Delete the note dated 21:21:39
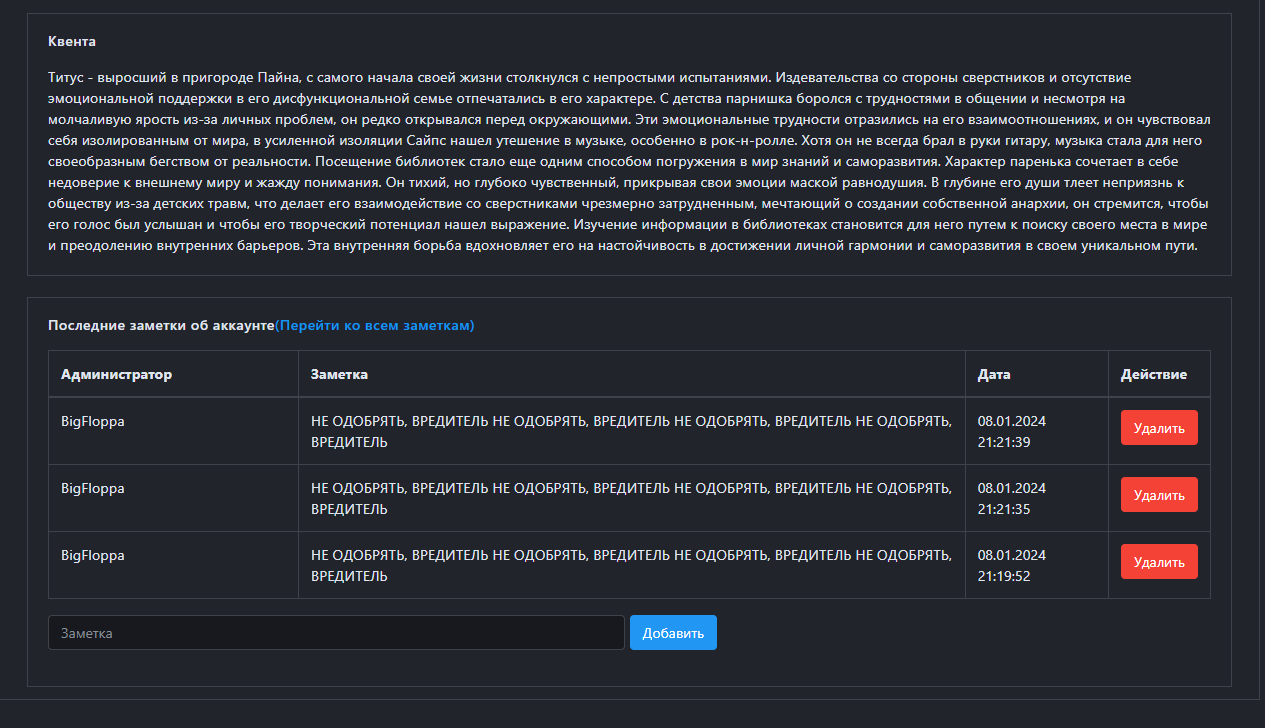This screenshot has width=1265, height=728. click(x=1158, y=428)
